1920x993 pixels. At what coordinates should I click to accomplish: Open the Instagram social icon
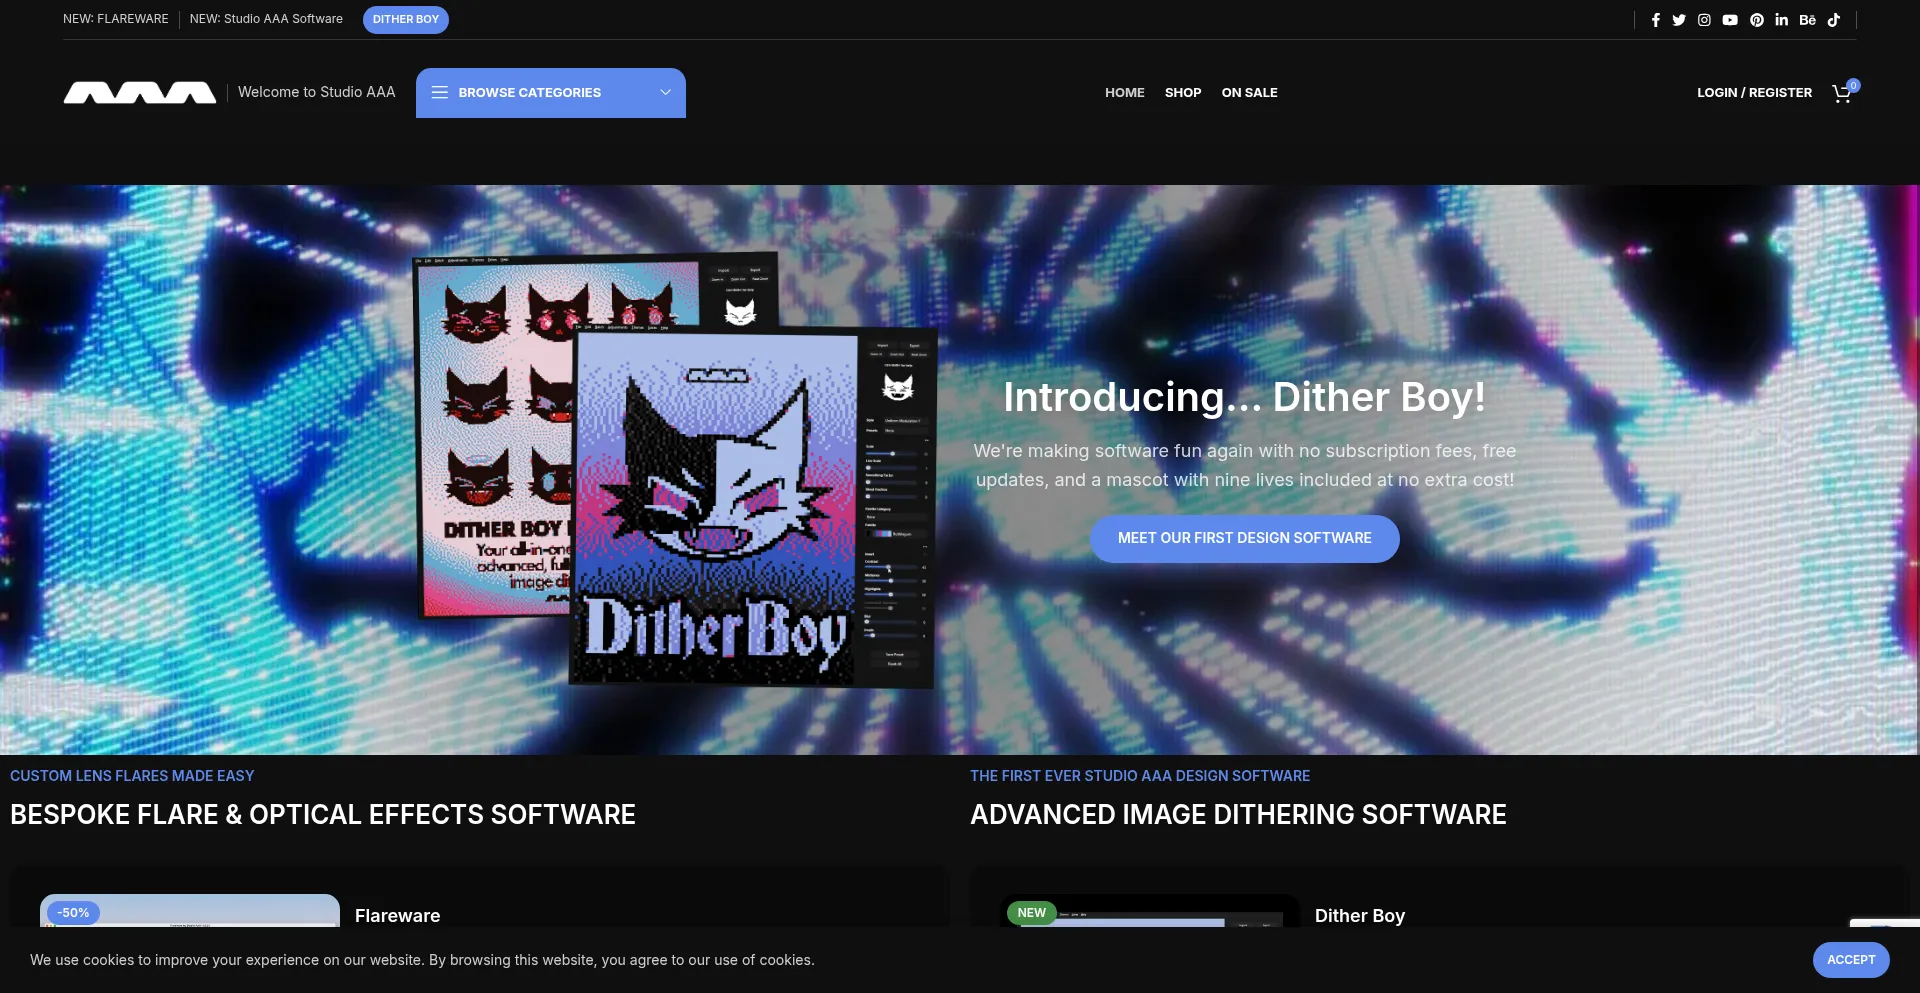click(1704, 20)
